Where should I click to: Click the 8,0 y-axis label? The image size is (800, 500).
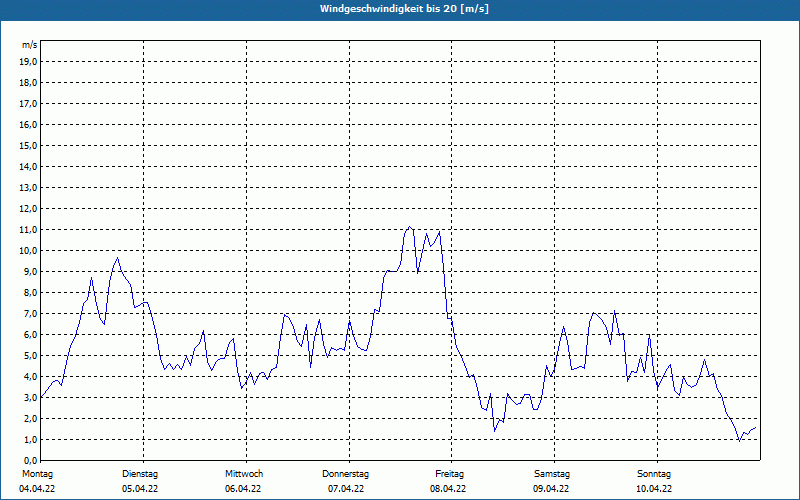pyautogui.click(x=31, y=292)
